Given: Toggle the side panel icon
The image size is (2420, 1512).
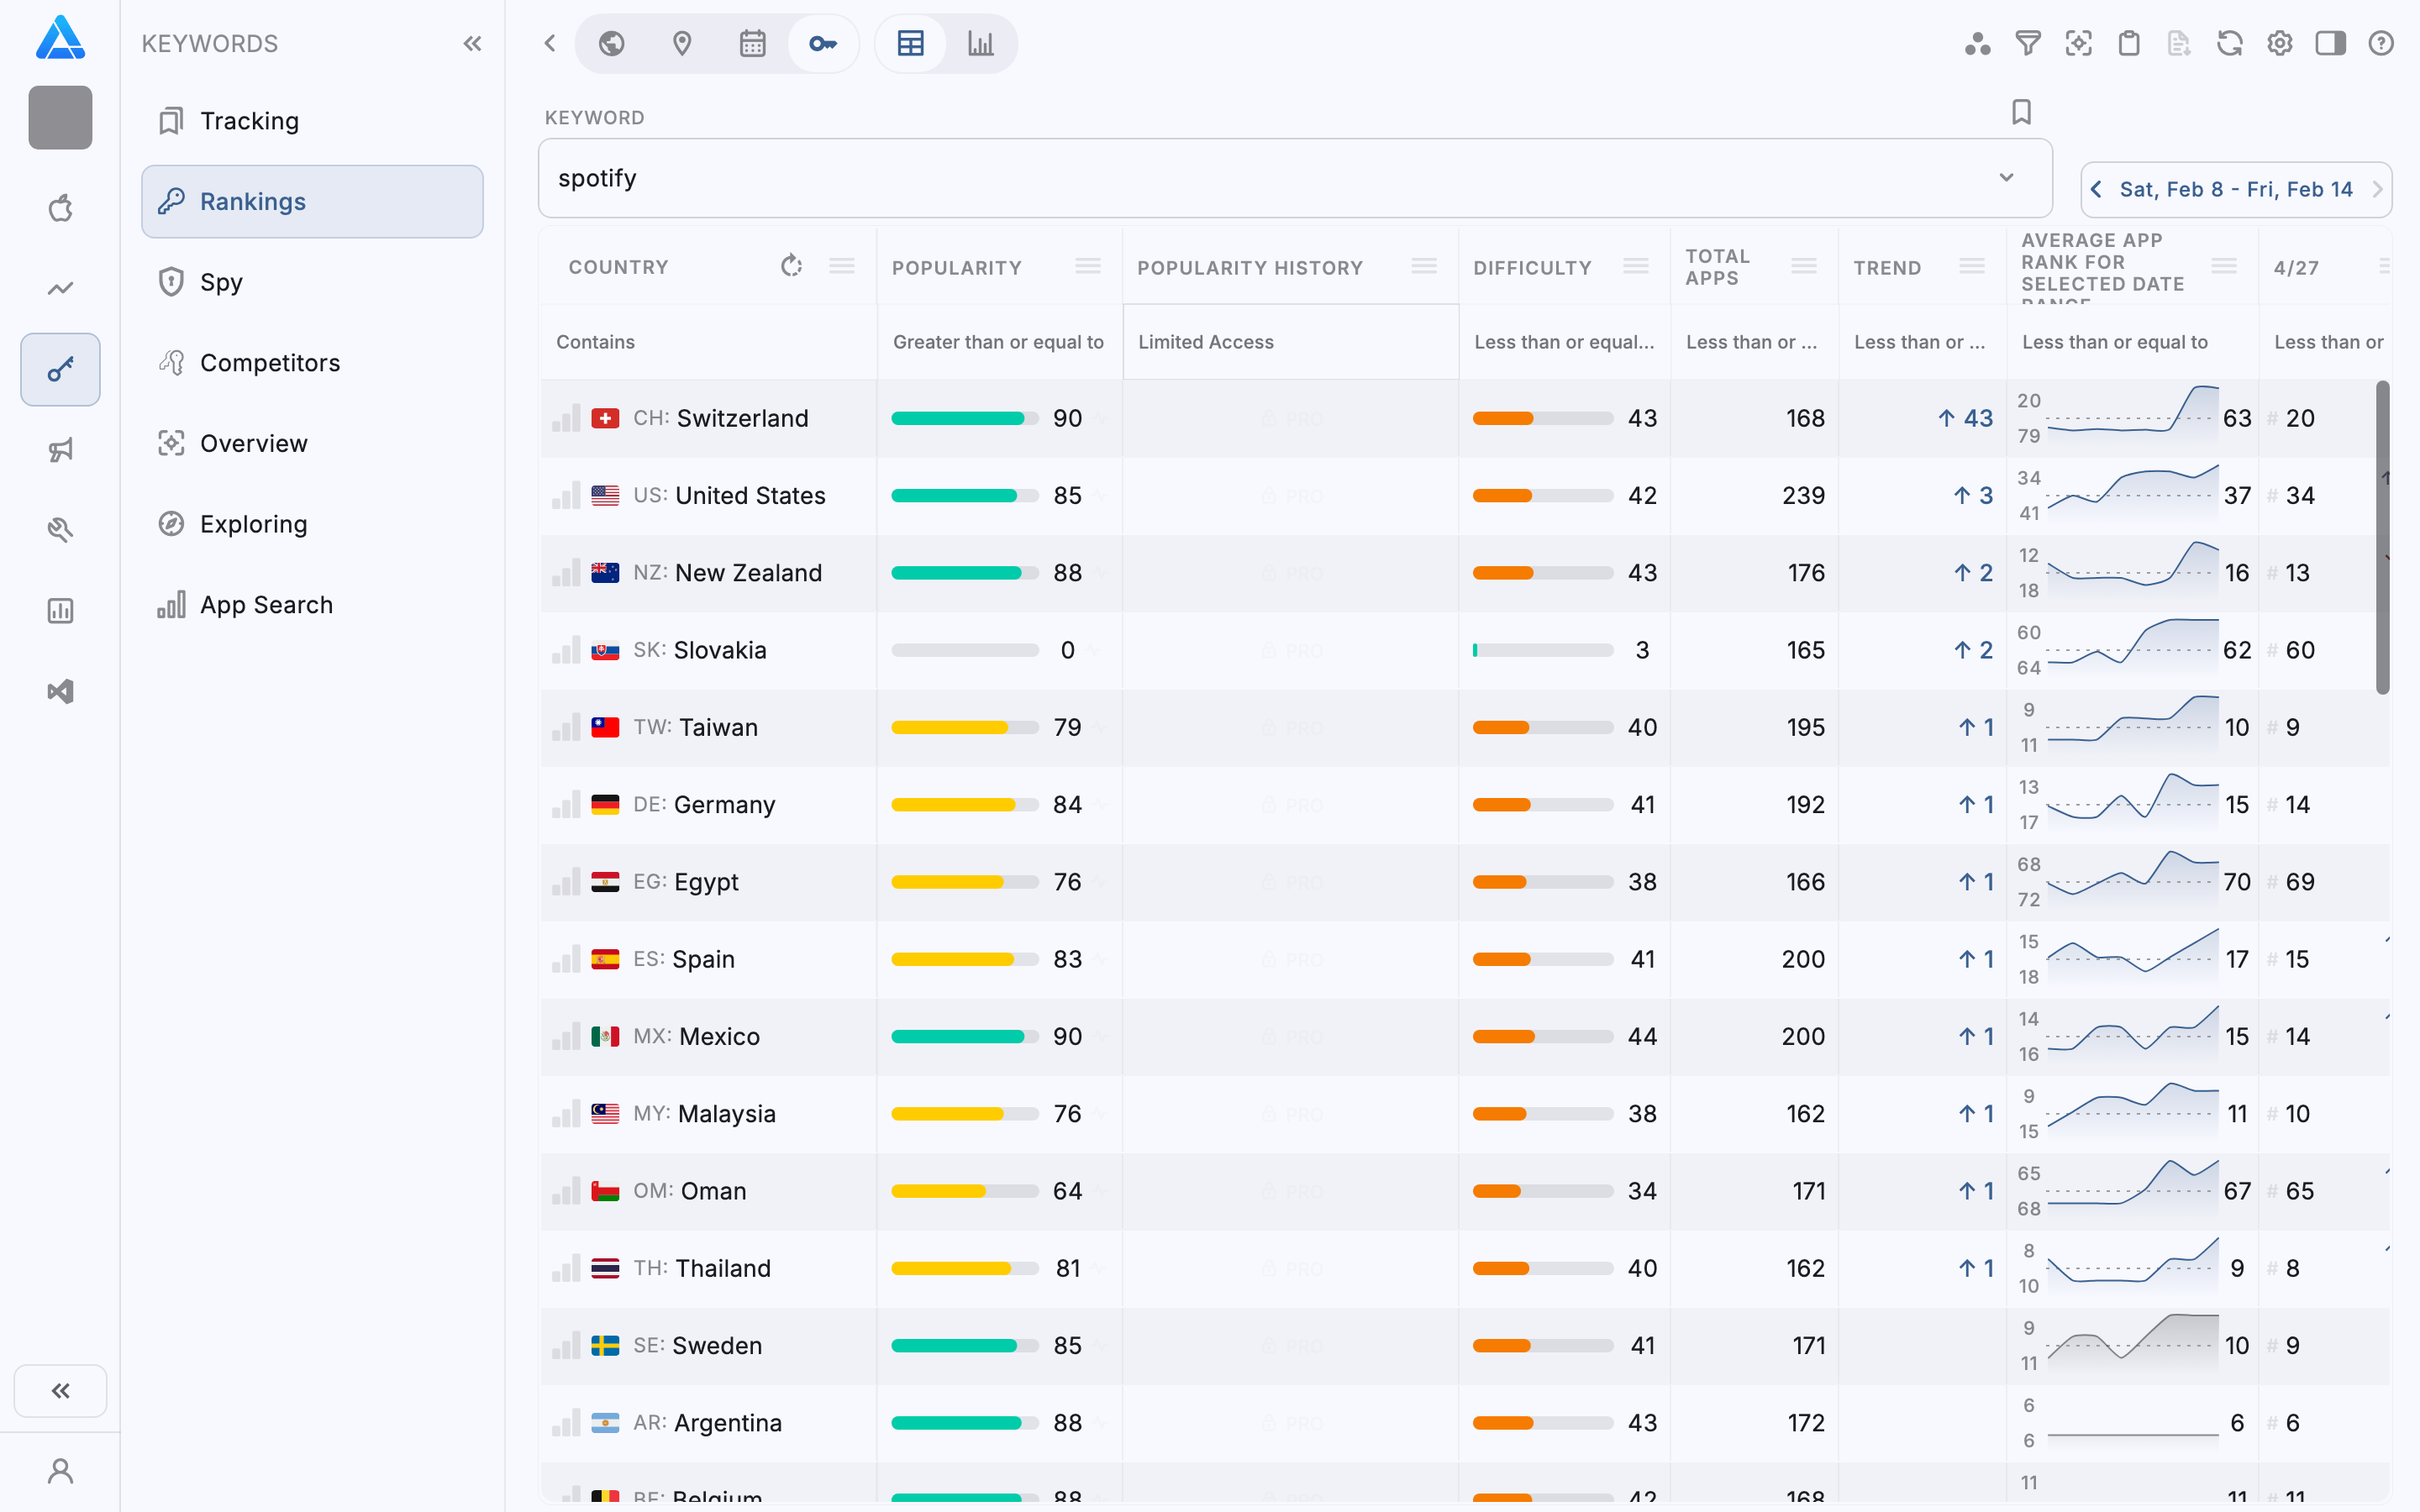Looking at the screenshot, I should [2330, 43].
